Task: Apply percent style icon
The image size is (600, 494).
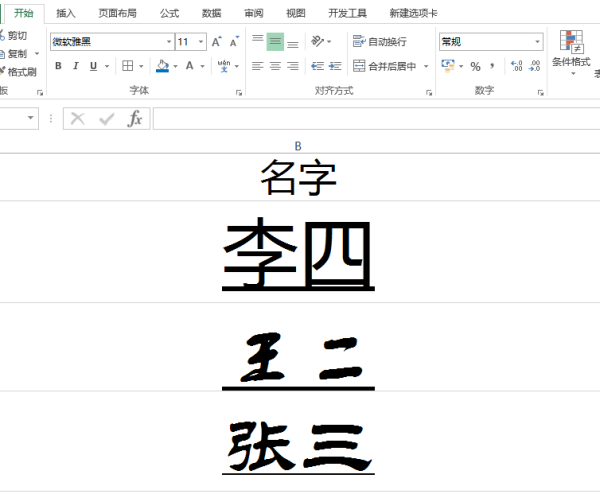Action: (x=475, y=66)
